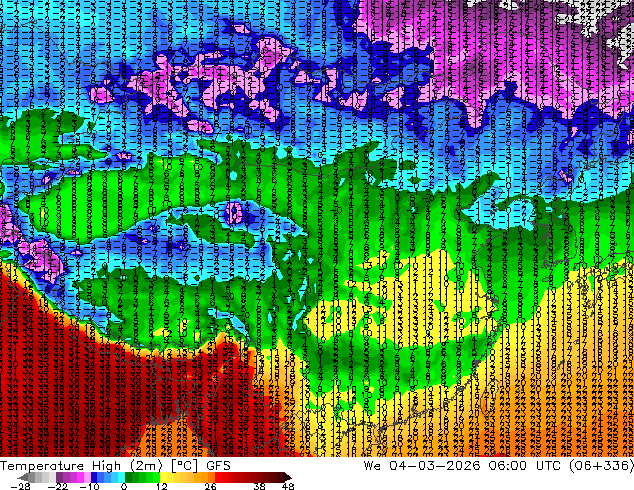Click the "-10" legend label
The width and height of the screenshot is (634, 490).
pyautogui.click(x=89, y=486)
